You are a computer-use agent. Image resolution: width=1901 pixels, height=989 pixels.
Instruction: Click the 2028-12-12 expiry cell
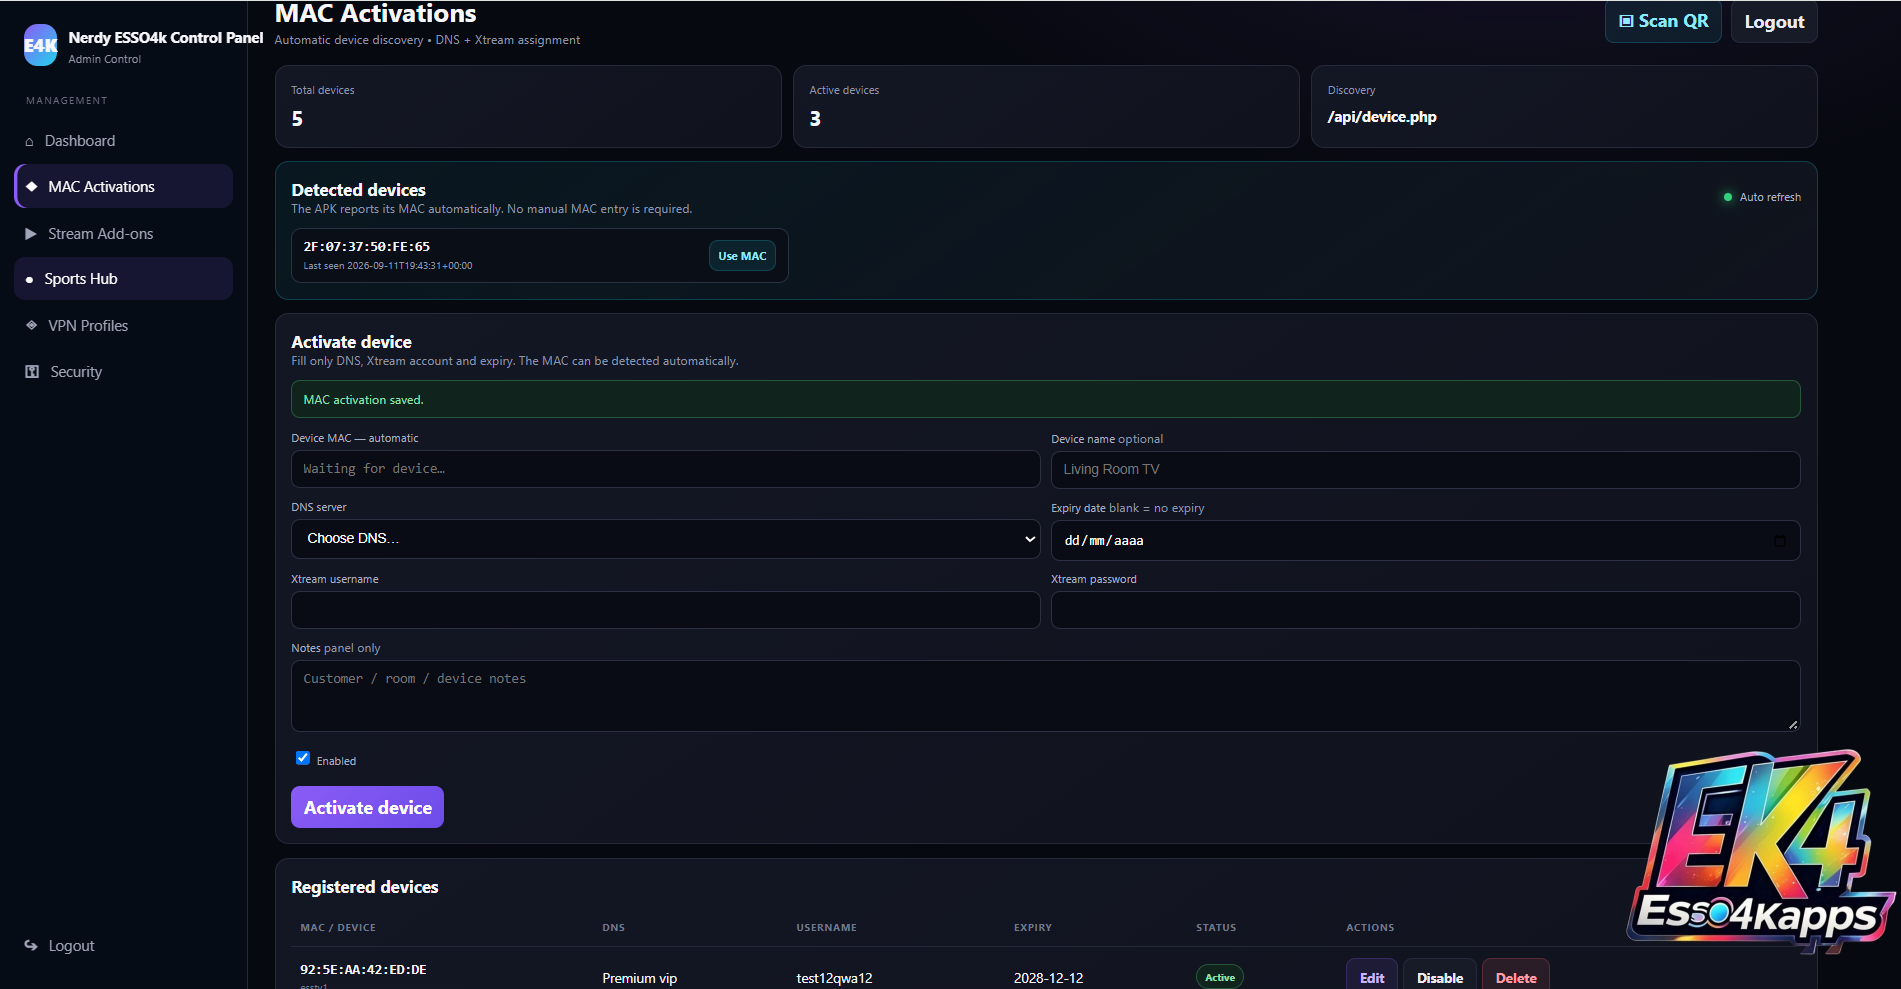(x=1048, y=978)
